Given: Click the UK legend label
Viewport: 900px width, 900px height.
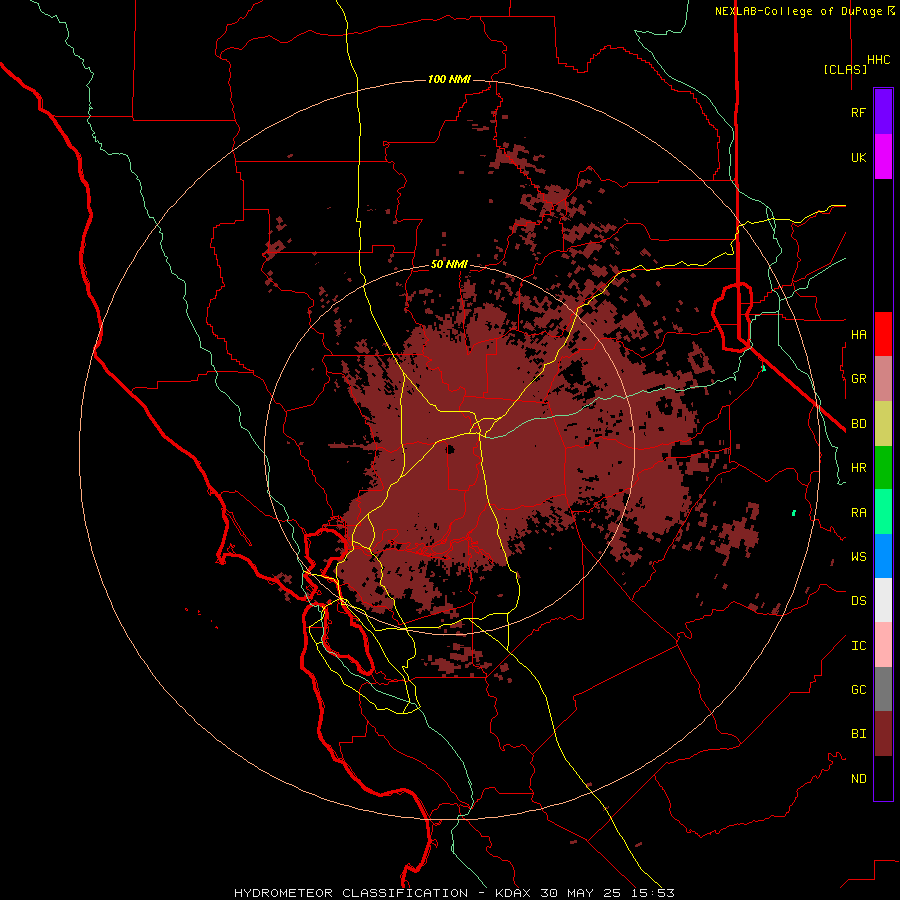Looking at the screenshot, I should click(858, 157).
